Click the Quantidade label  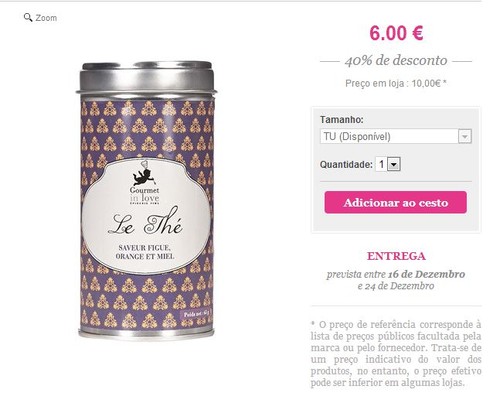tap(346, 164)
